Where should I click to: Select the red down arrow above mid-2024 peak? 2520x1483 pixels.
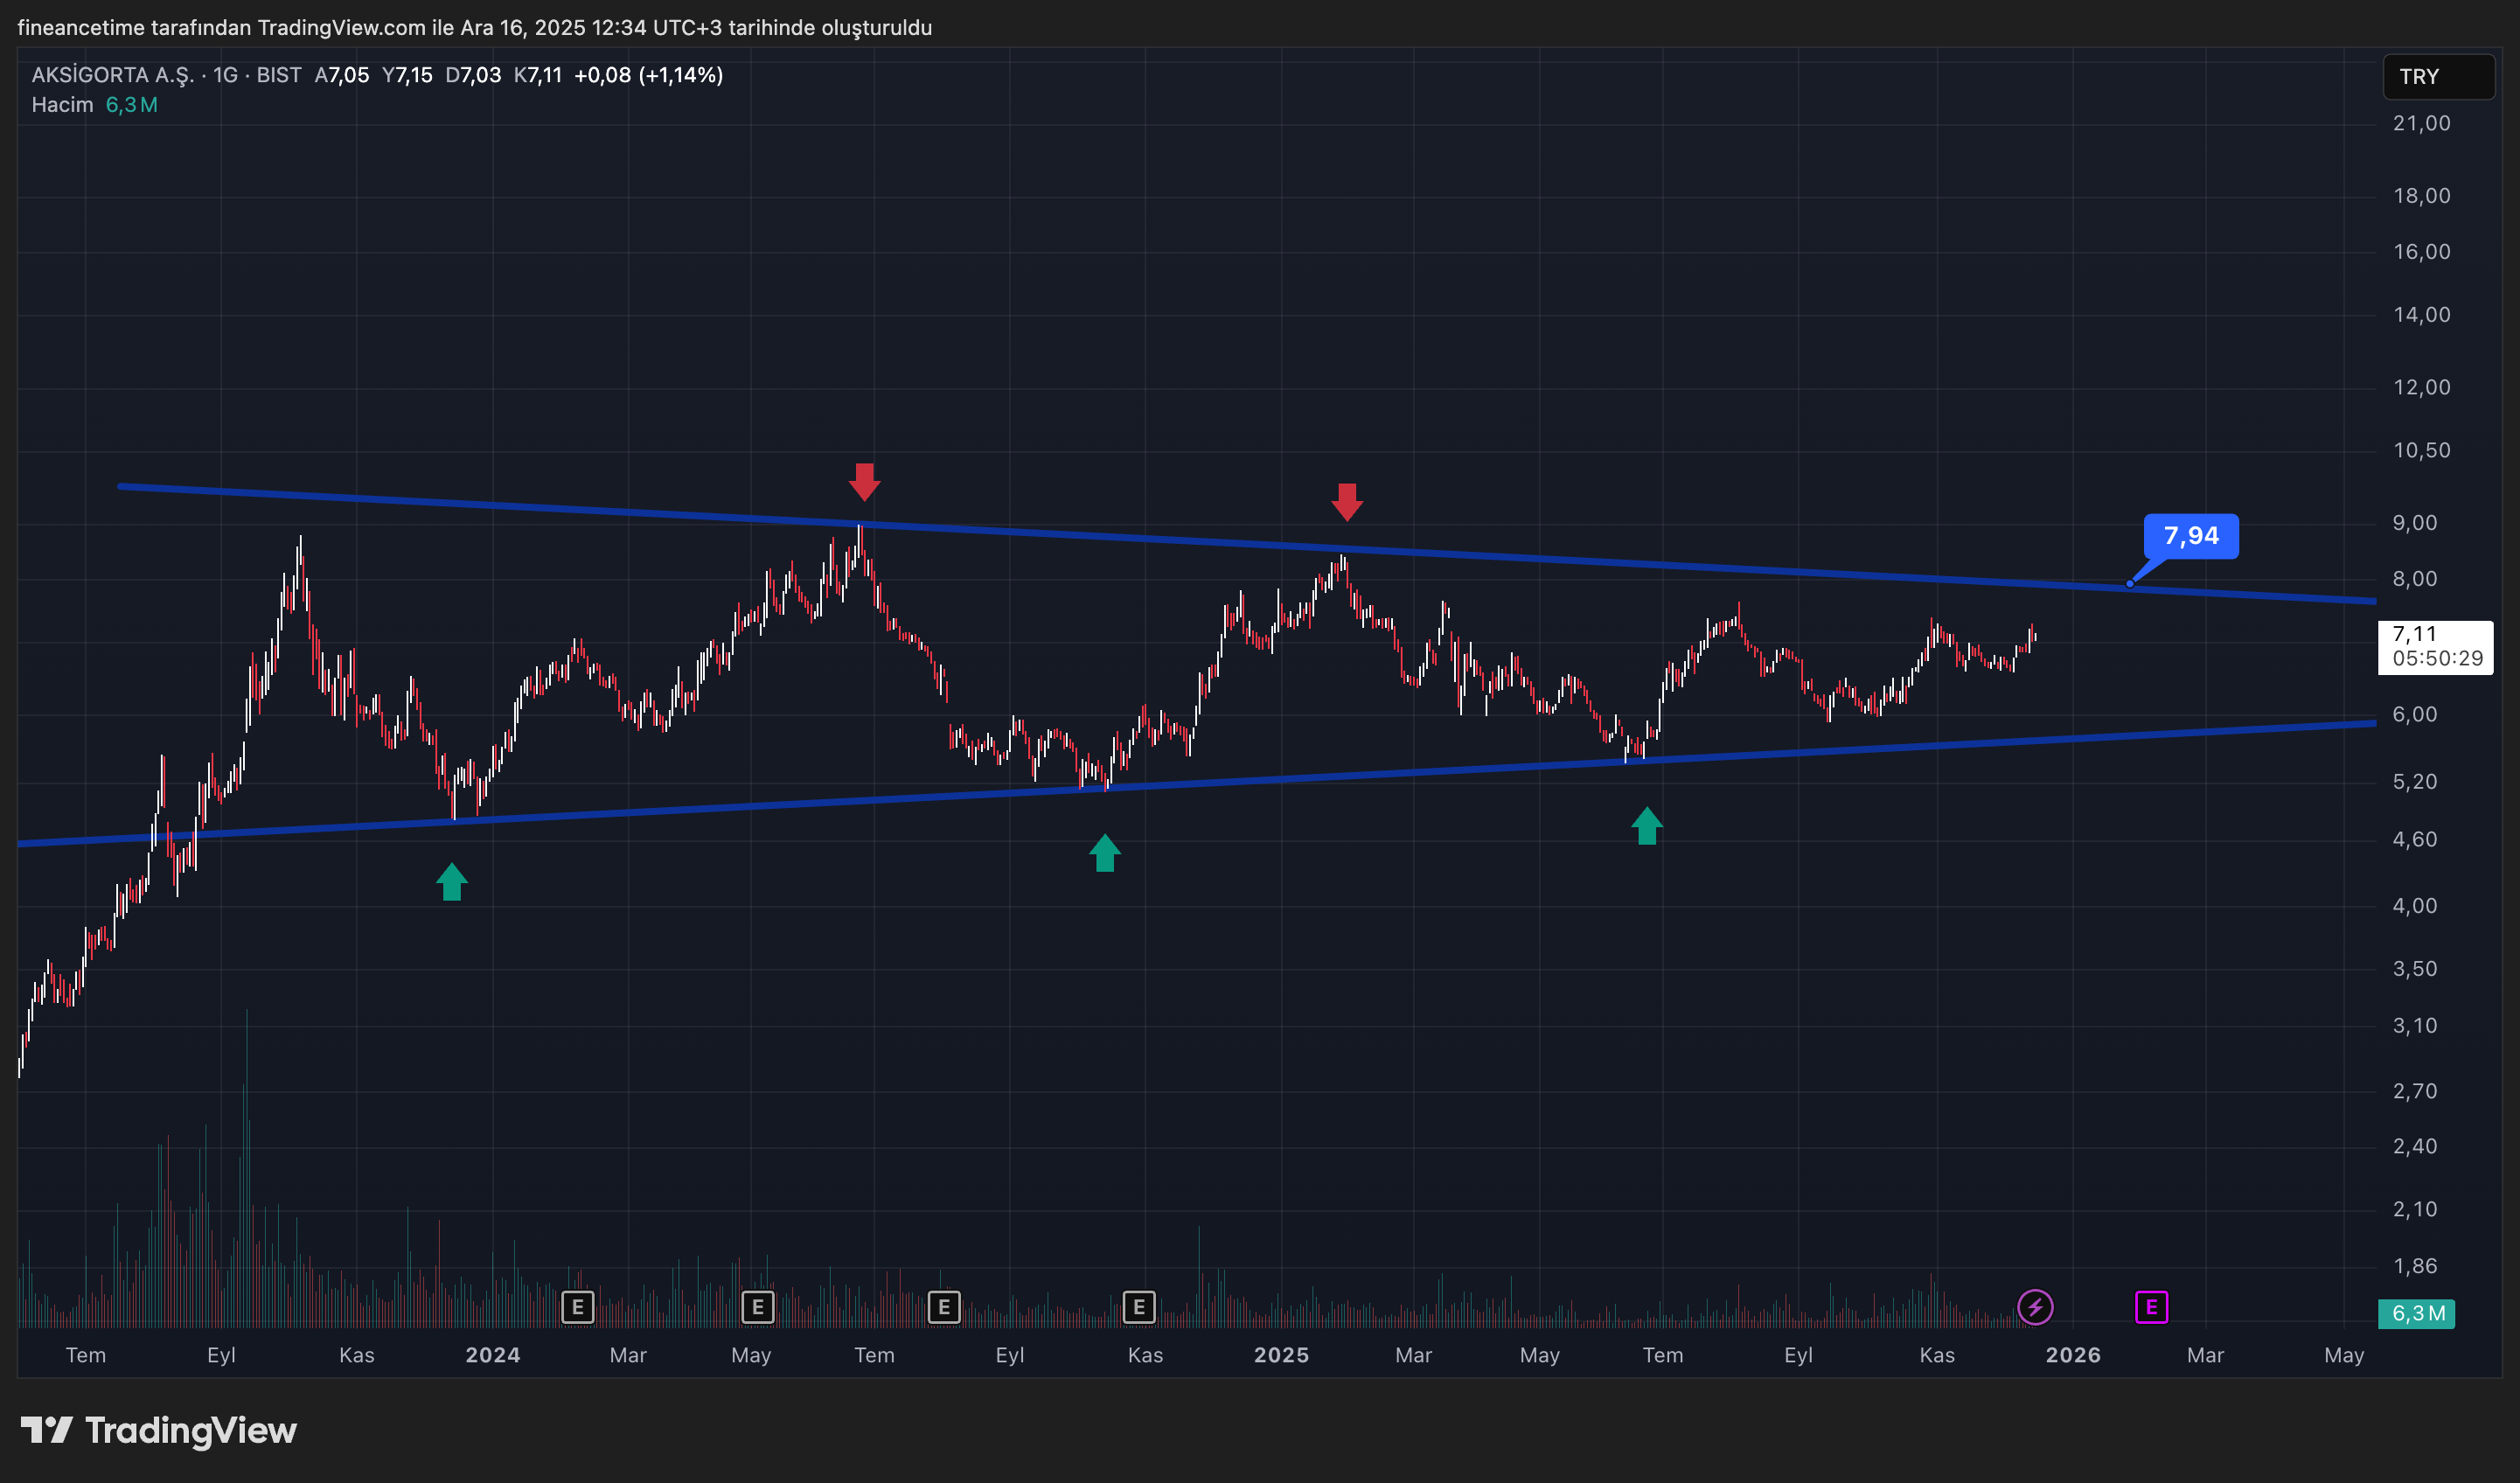pos(864,481)
